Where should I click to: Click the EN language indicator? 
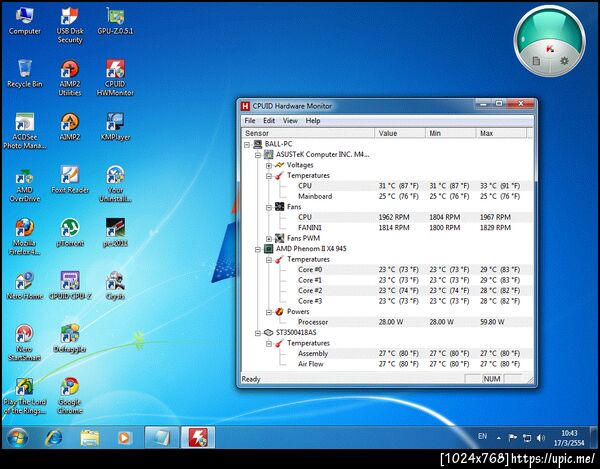pos(483,436)
